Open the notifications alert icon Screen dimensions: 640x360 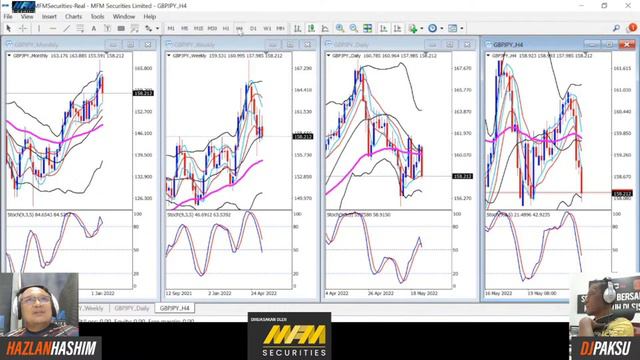point(632,28)
